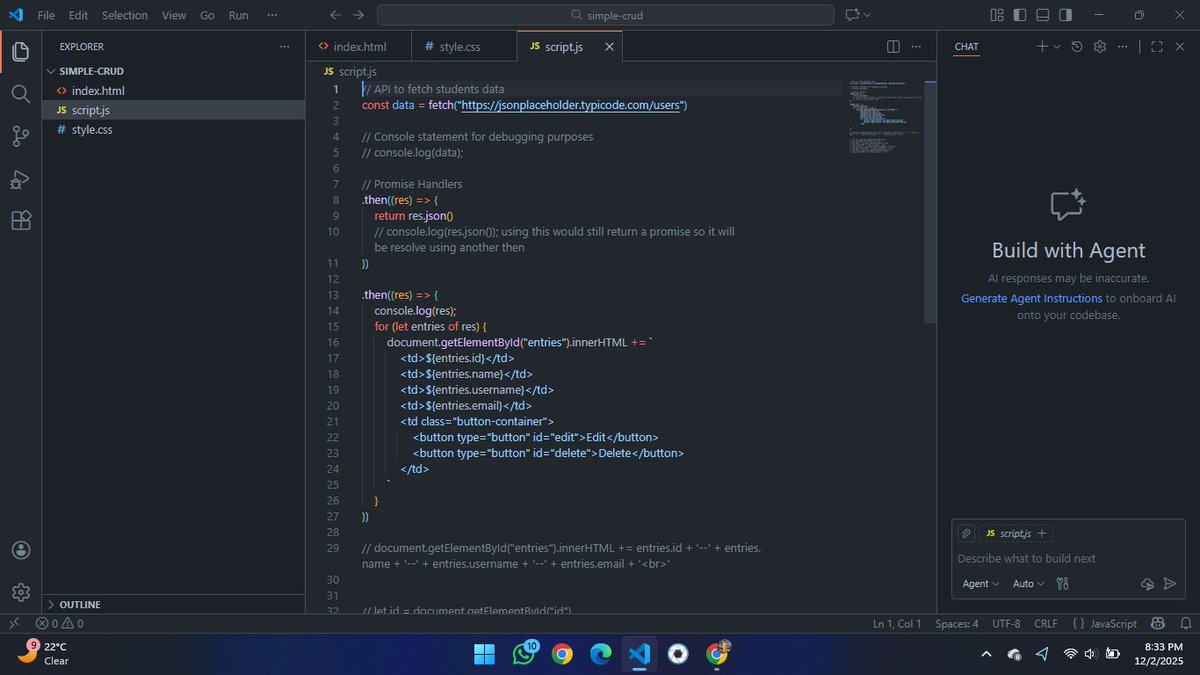Open the Run menu
1200x675 pixels.
click(238, 15)
